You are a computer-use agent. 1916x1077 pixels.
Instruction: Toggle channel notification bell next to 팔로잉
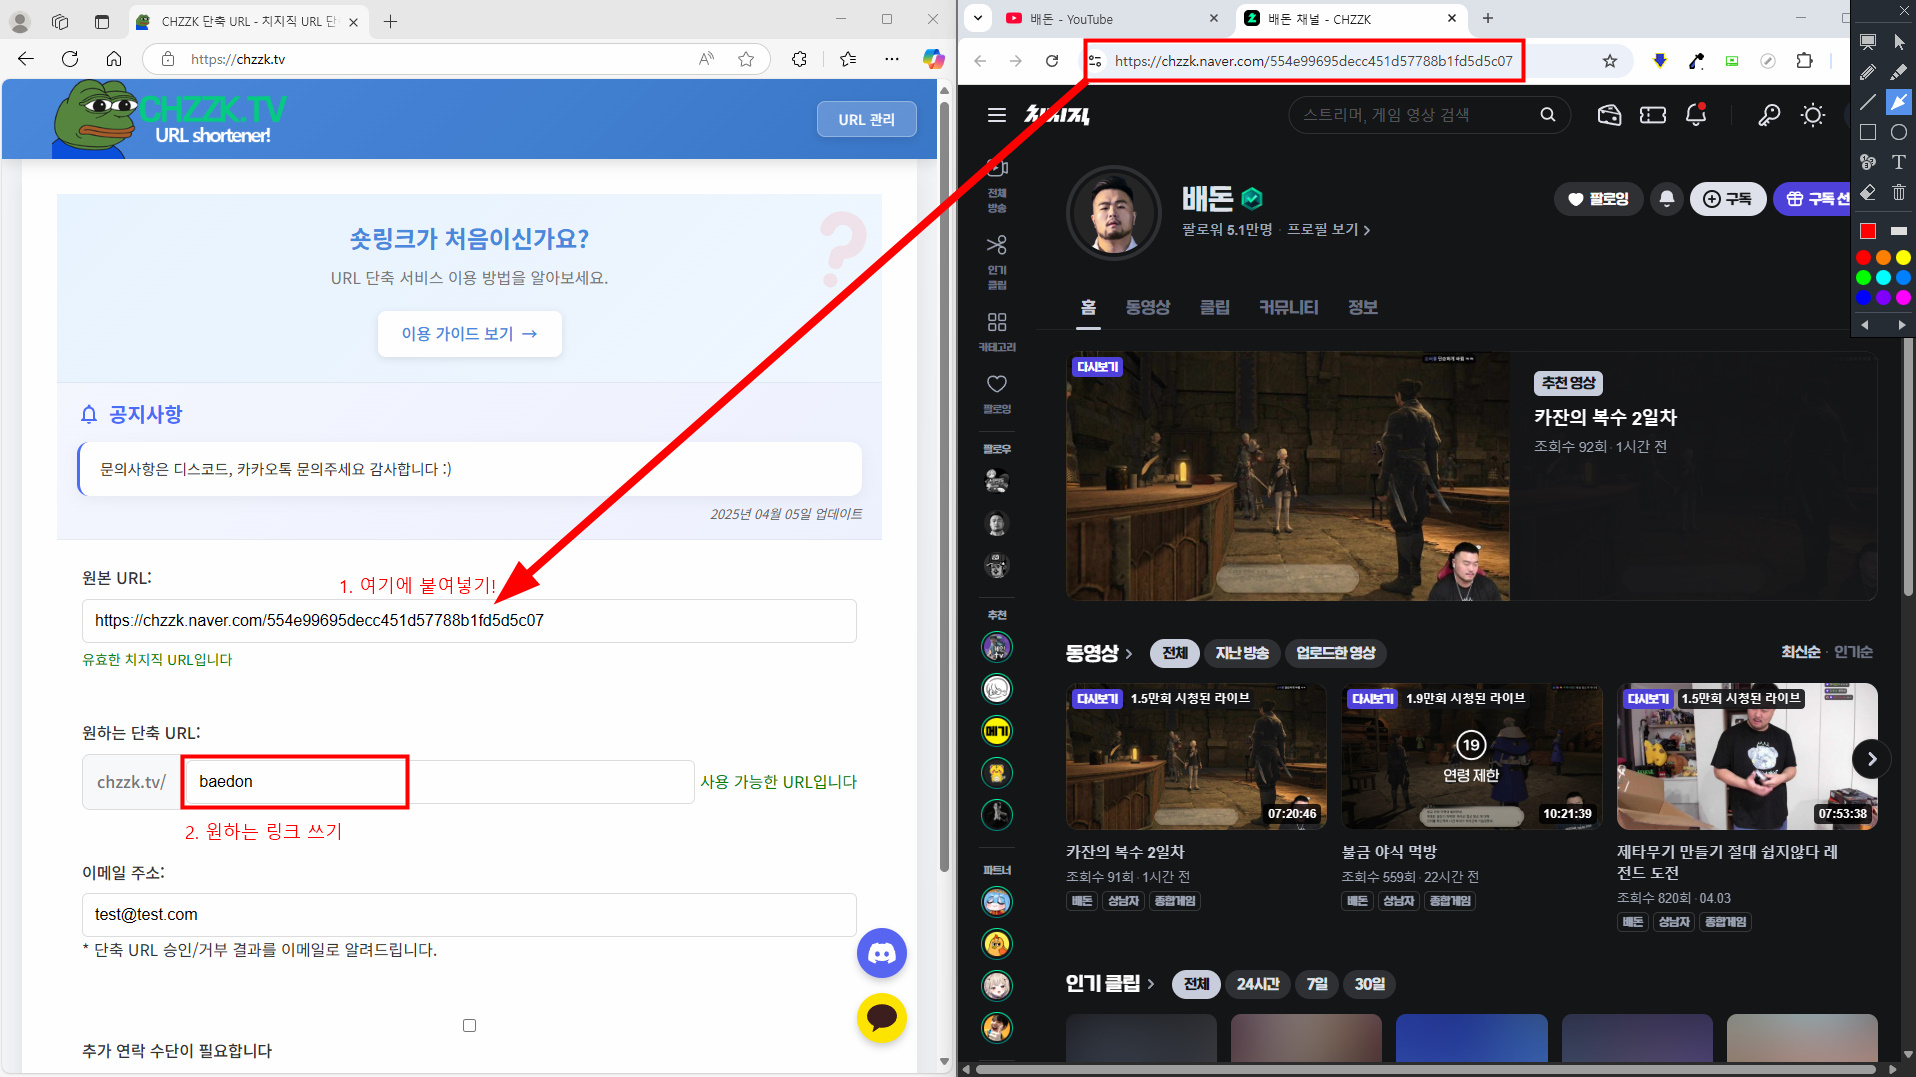[1666, 199]
